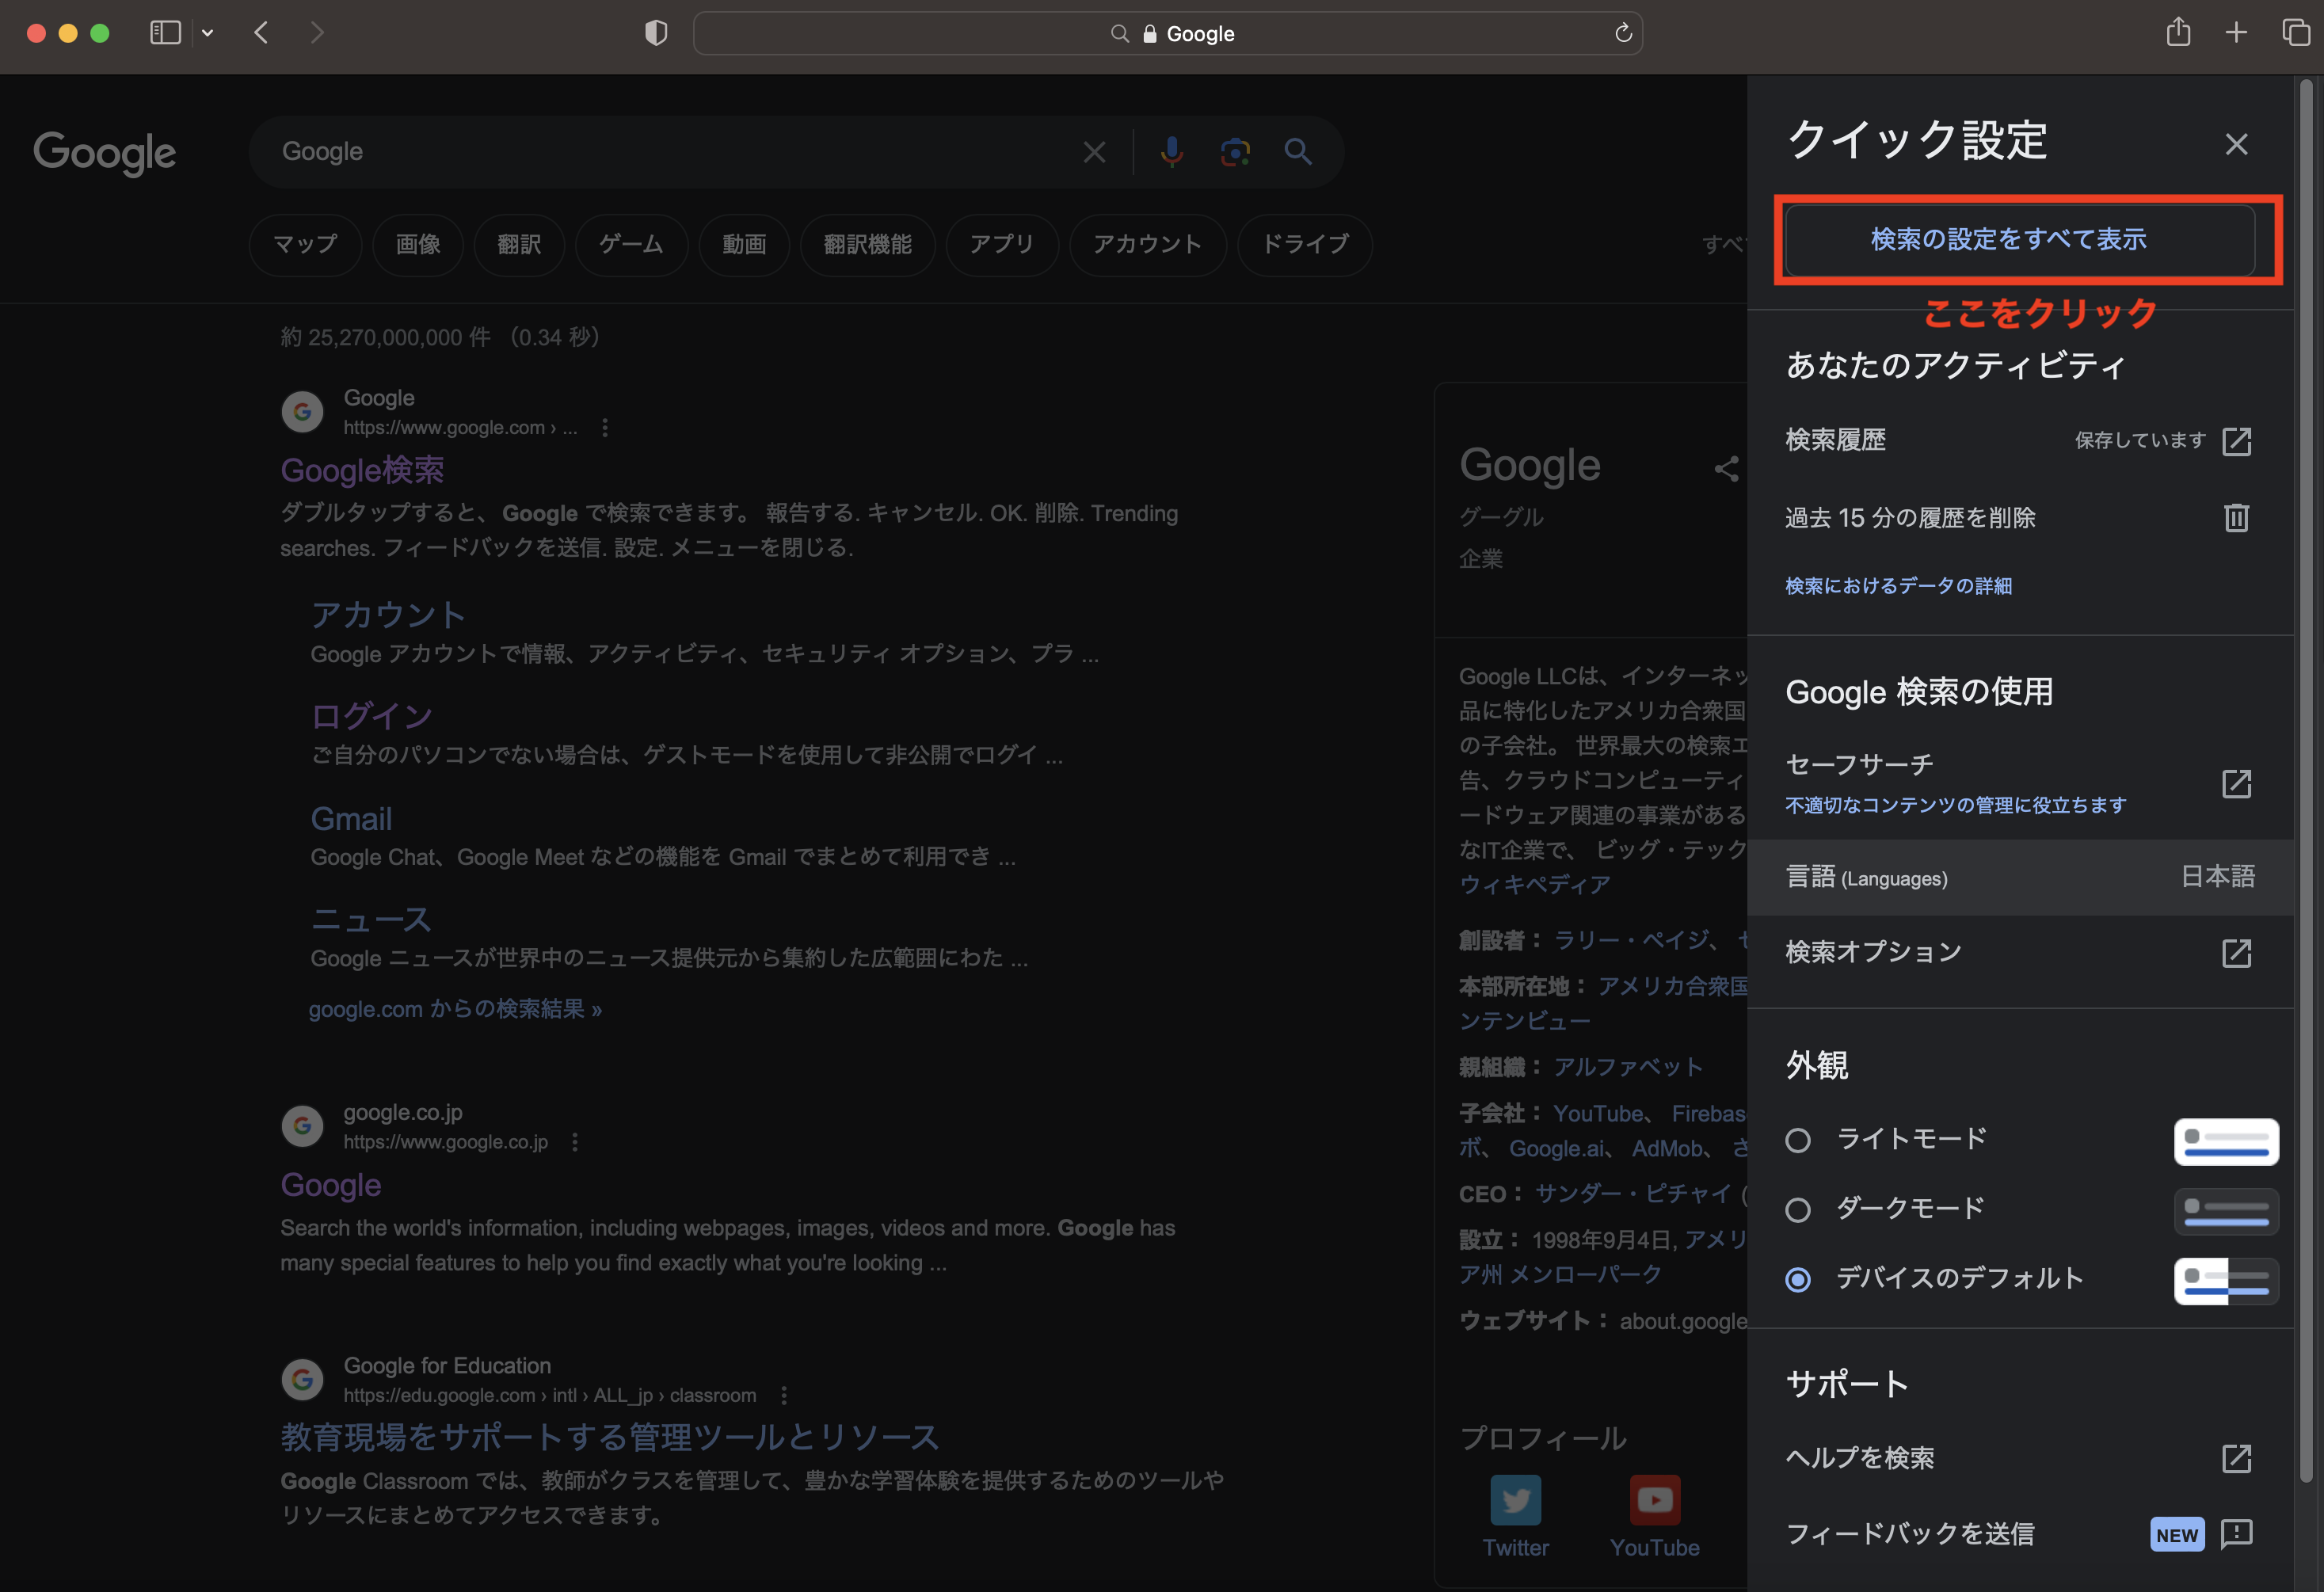Select the ゲーム filter chip
The width and height of the screenshot is (2324, 1592).
[x=631, y=244]
